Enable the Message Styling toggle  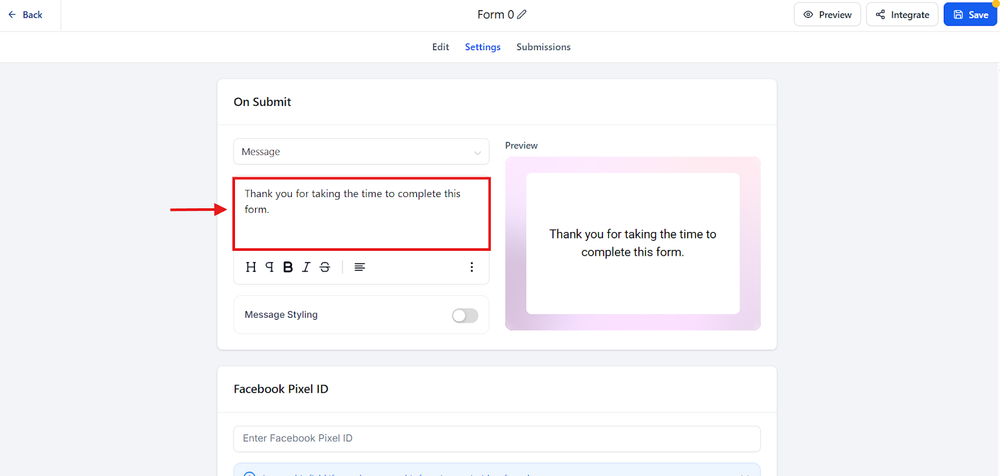[465, 315]
